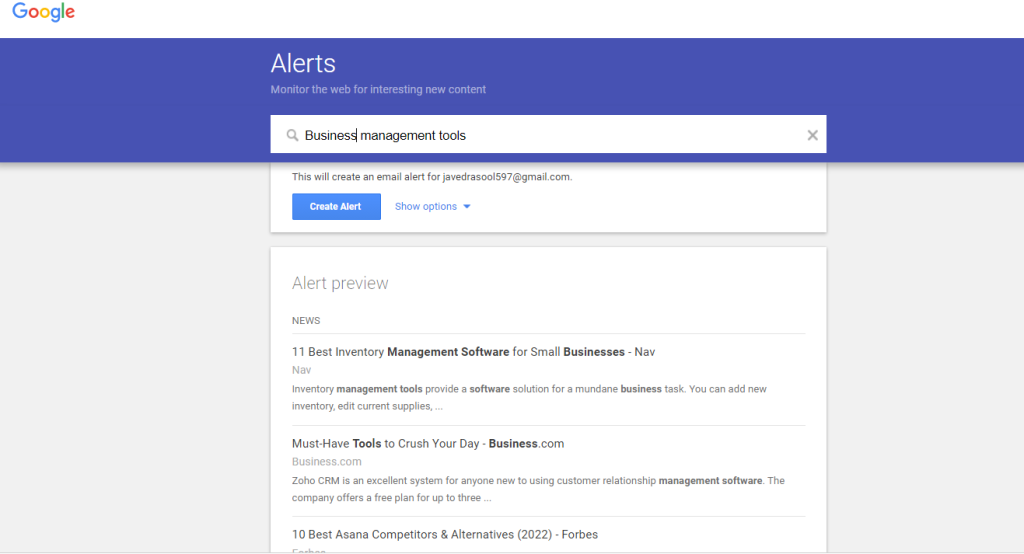The width and height of the screenshot is (1024, 554).
Task: Open 10 Best Asana Competitors & Alternatives article
Action: click(x=445, y=534)
